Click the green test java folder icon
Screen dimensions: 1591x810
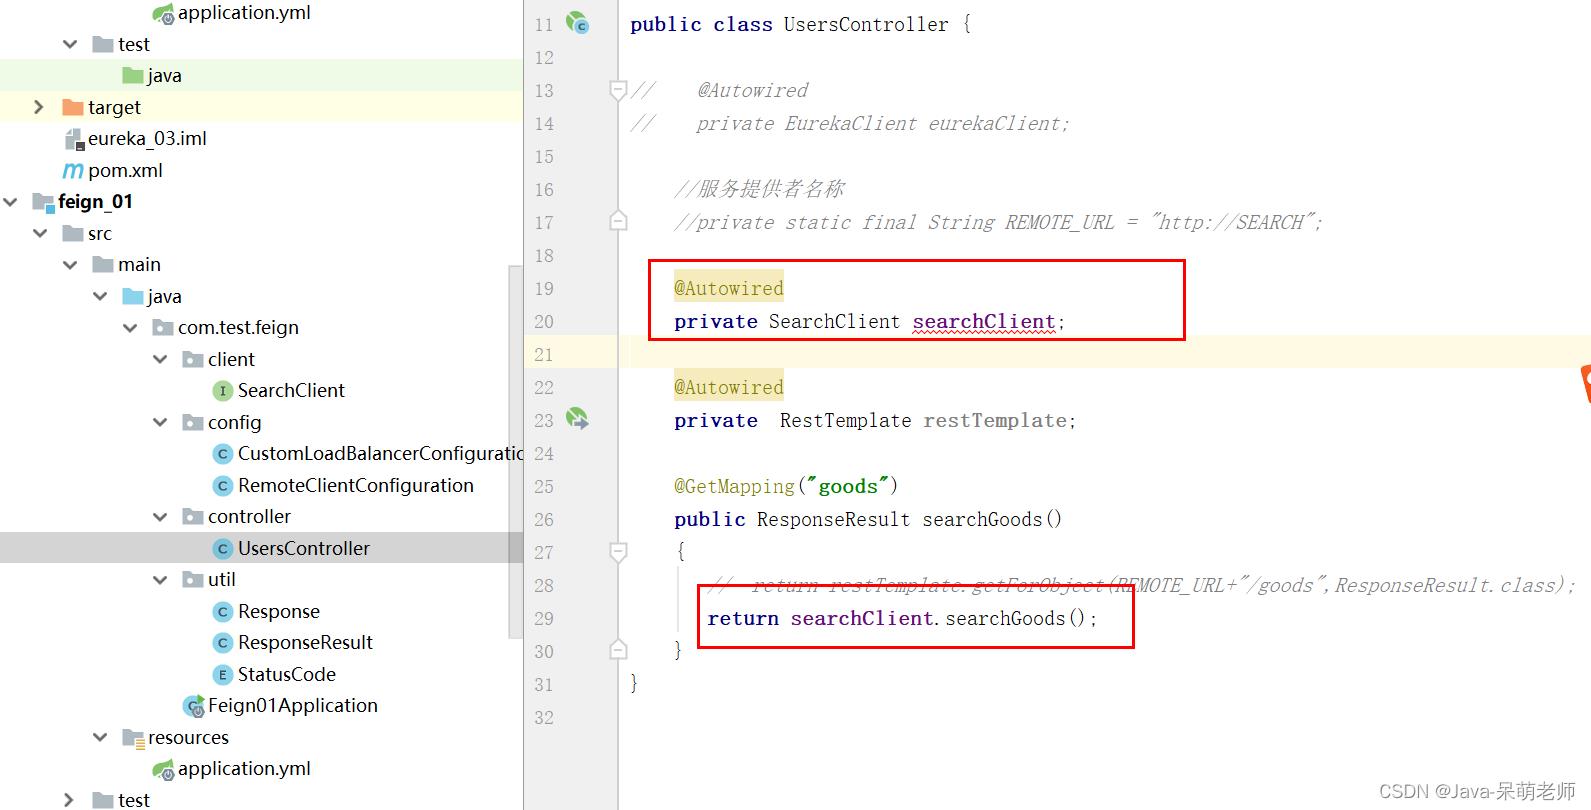(133, 76)
